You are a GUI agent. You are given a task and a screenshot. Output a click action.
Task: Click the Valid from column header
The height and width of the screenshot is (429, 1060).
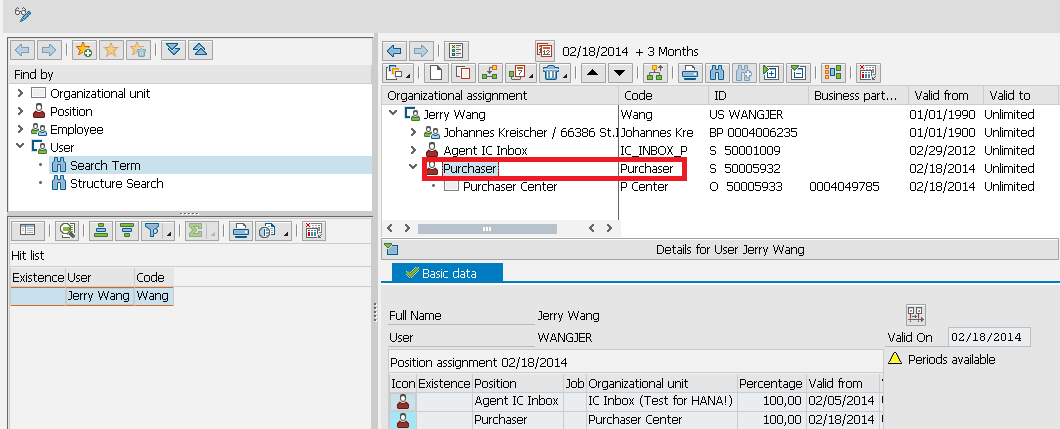coord(941,95)
